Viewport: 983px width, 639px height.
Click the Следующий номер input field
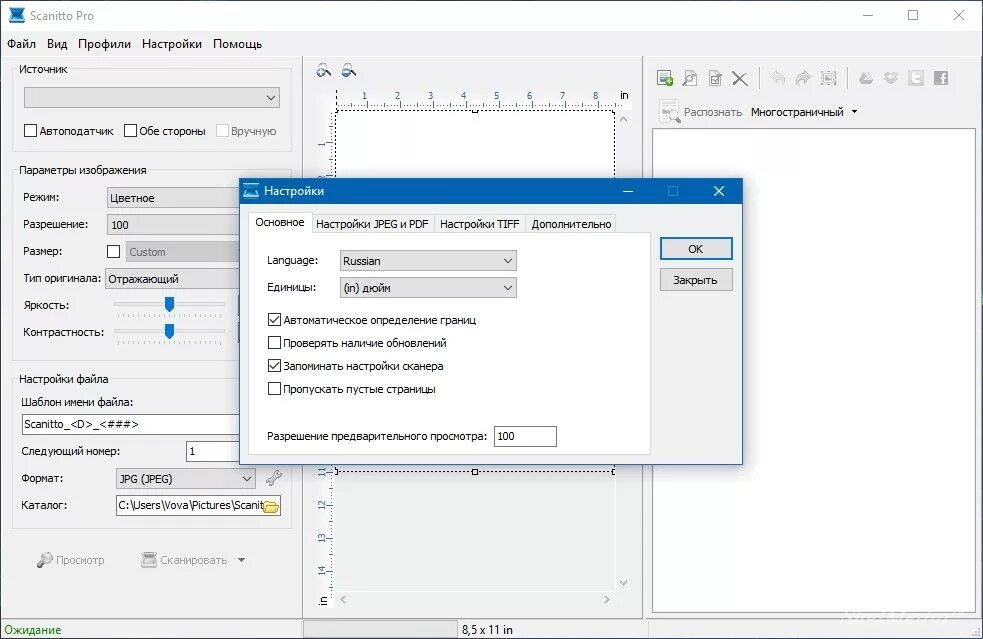point(213,452)
